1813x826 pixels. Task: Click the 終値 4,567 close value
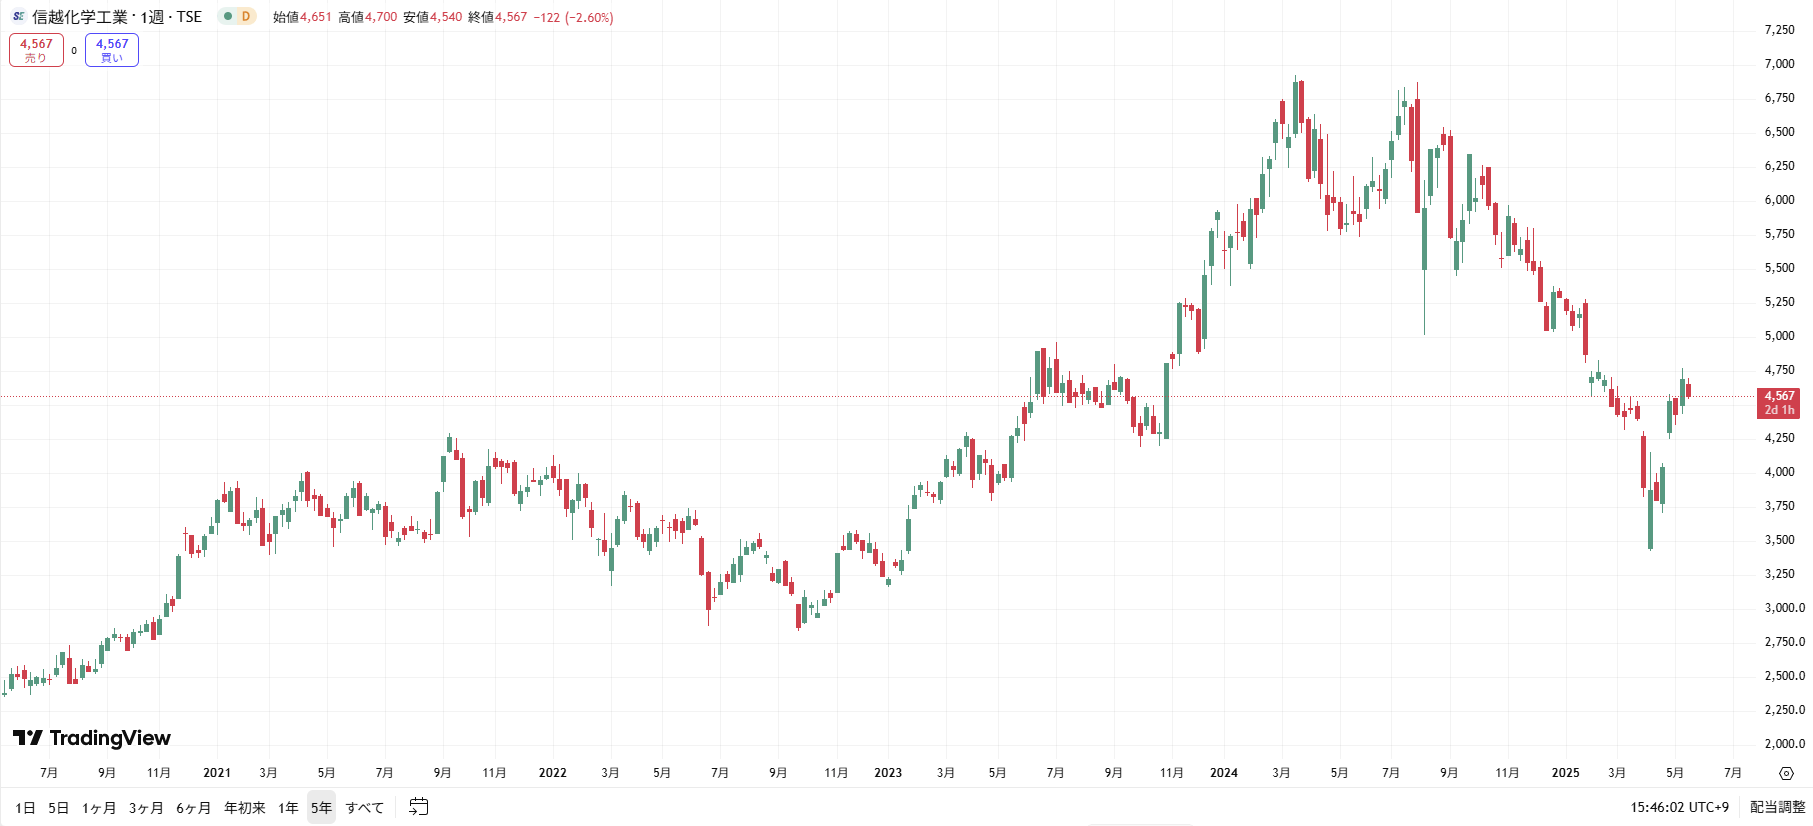[497, 17]
